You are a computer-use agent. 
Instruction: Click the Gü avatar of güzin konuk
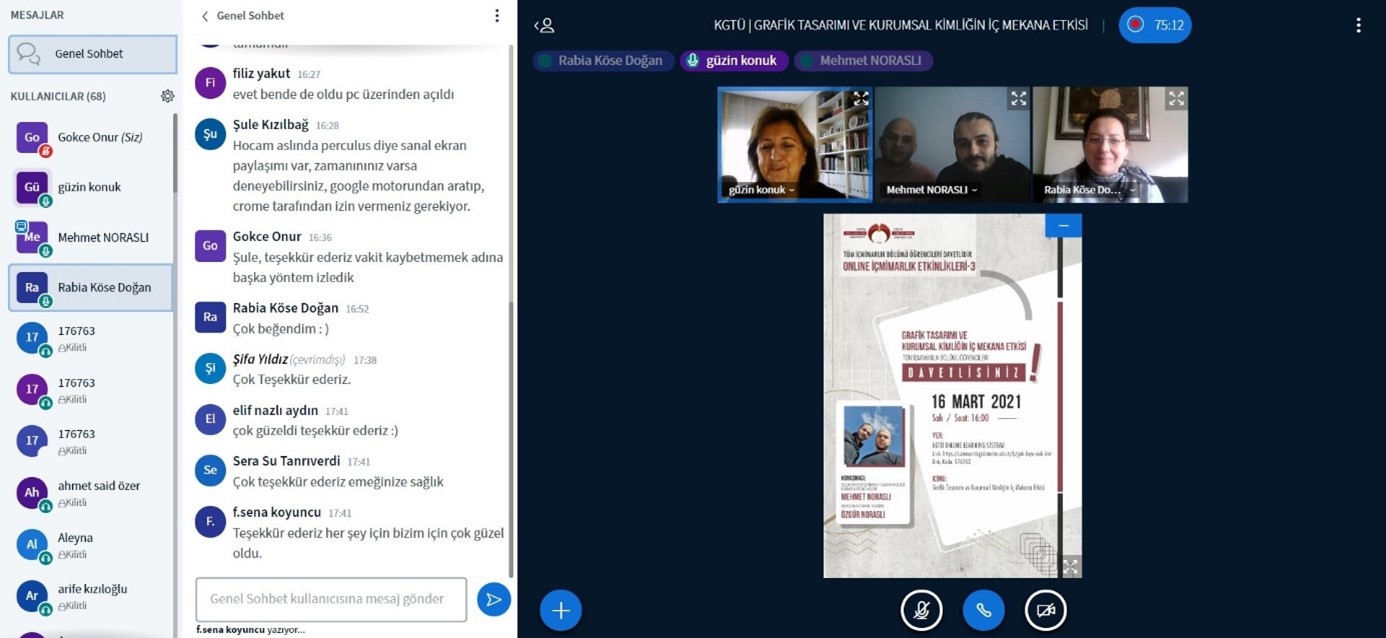tap(32, 187)
